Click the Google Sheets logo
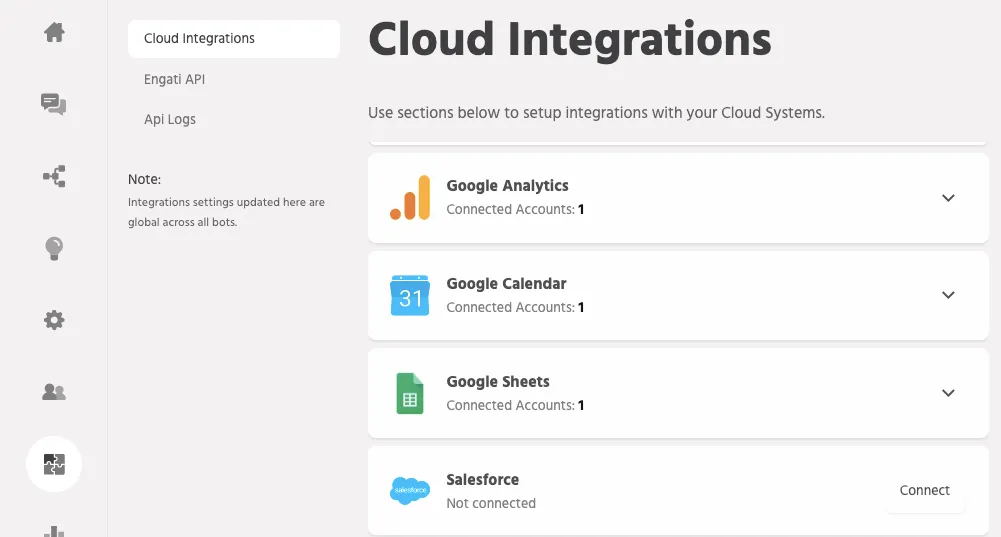 pyautogui.click(x=410, y=393)
